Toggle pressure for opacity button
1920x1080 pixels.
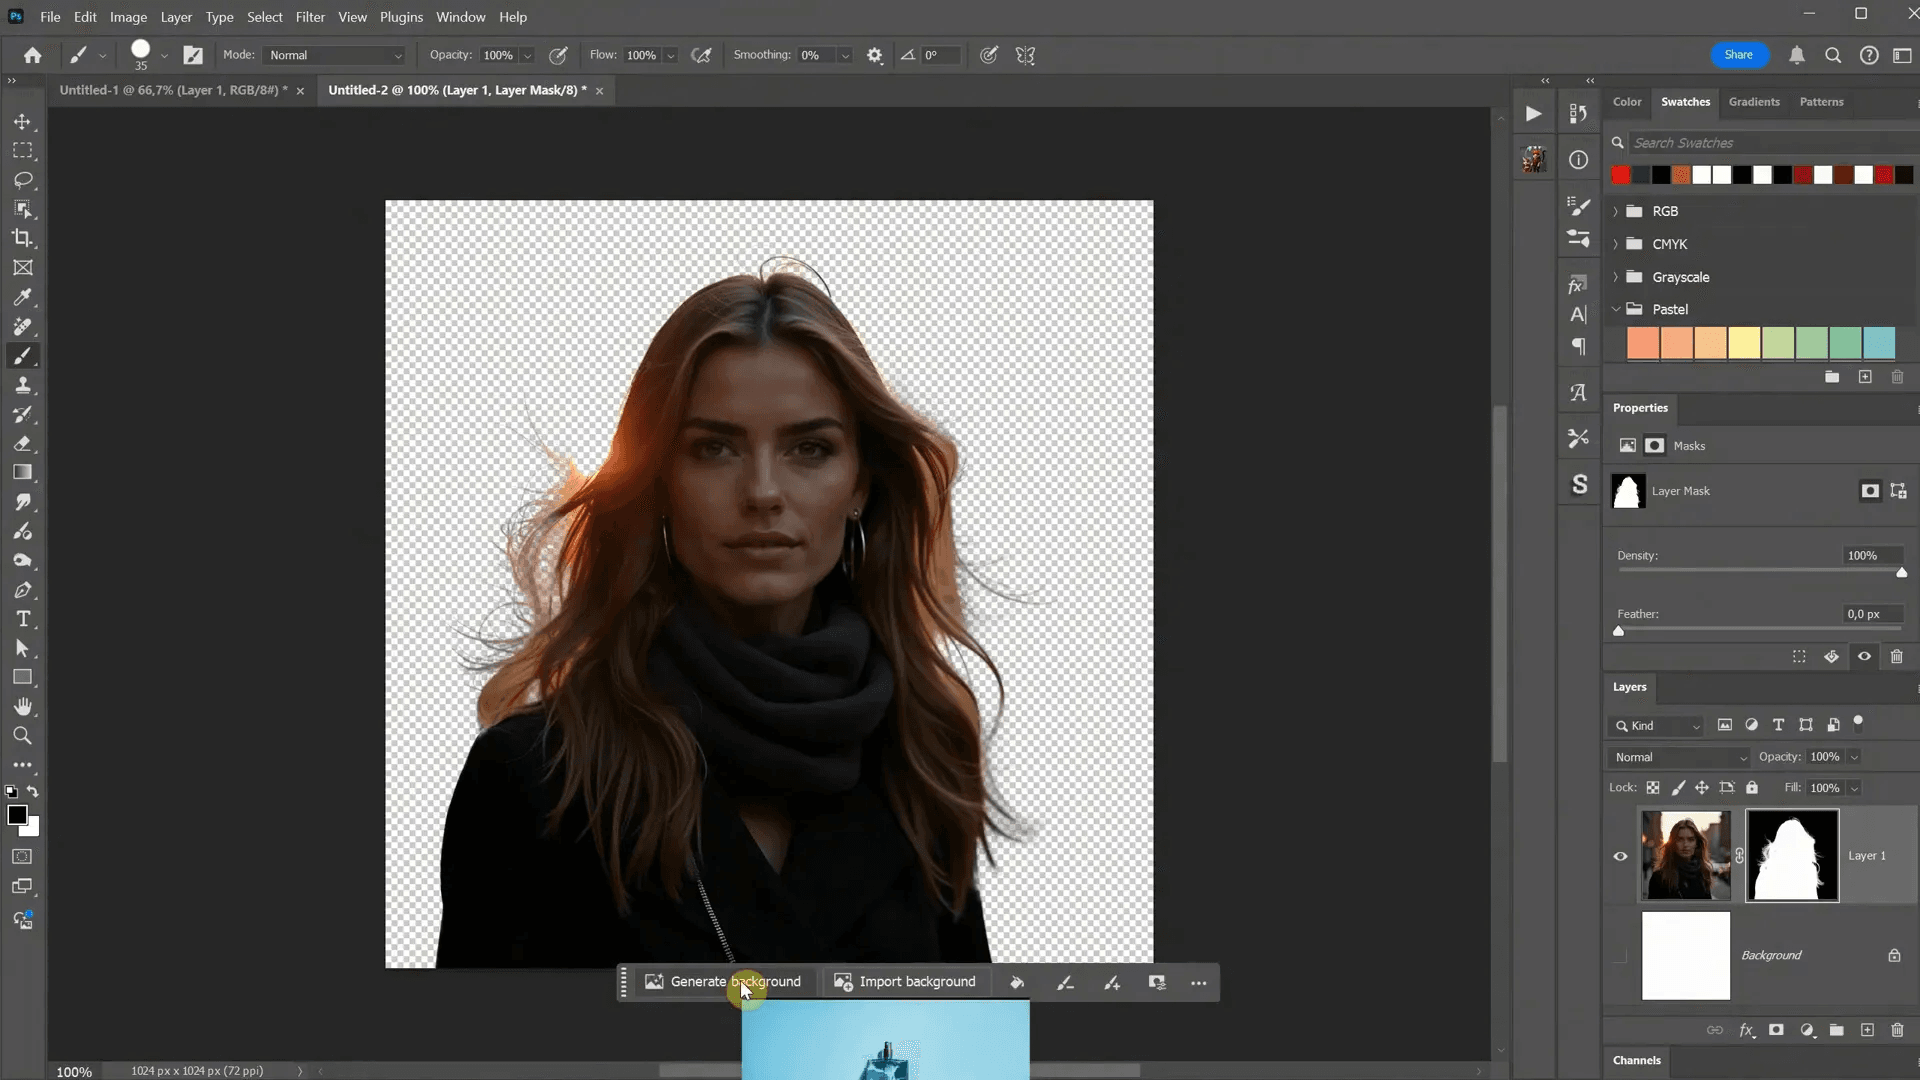click(559, 55)
